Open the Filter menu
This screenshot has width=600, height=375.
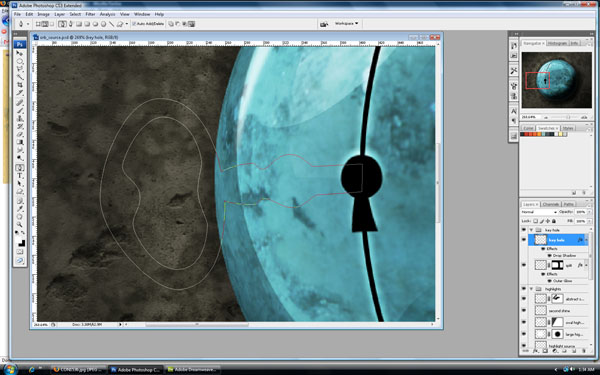(90, 14)
